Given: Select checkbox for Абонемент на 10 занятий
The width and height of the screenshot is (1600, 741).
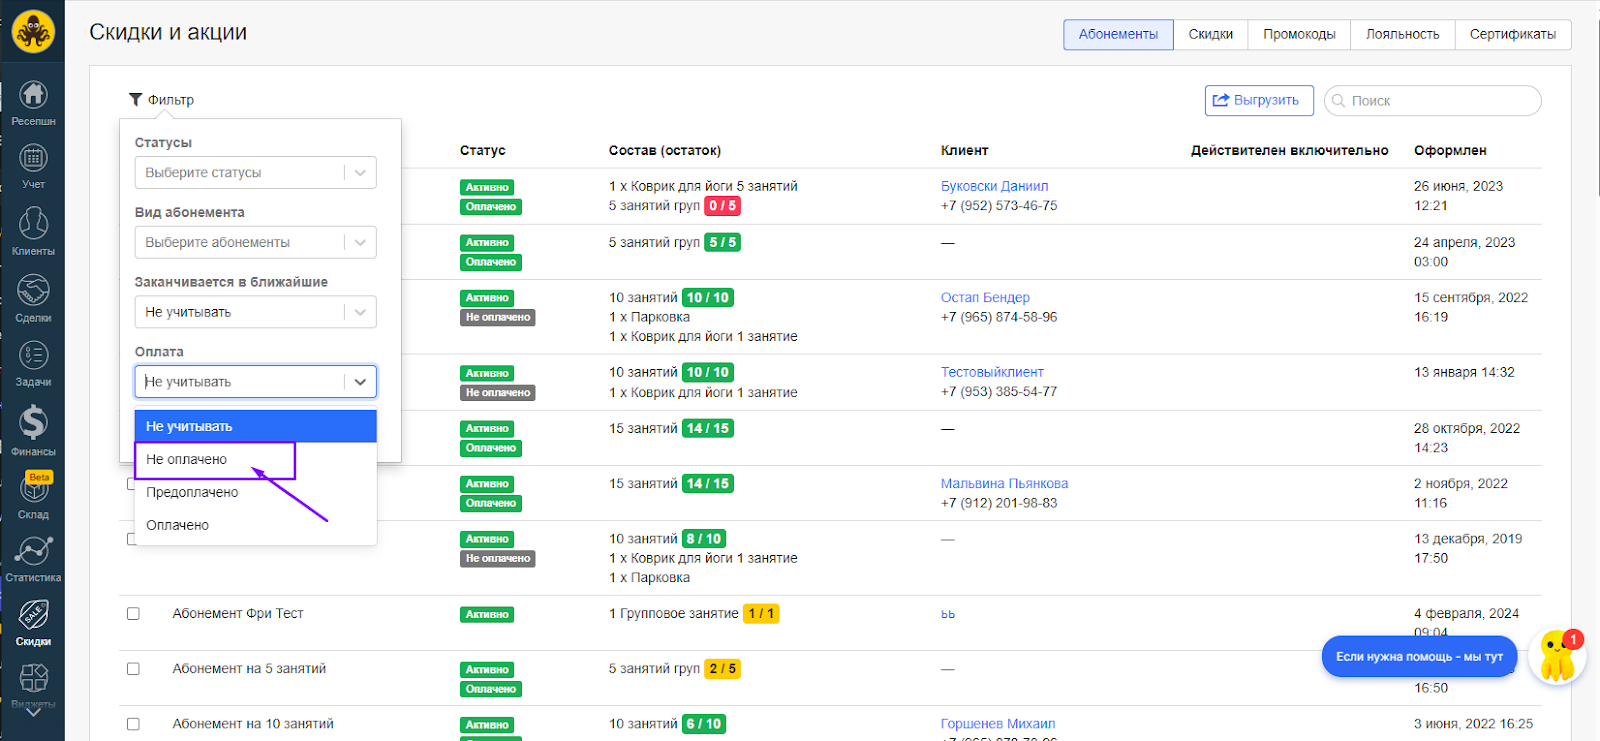Looking at the screenshot, I should point(133,724).
